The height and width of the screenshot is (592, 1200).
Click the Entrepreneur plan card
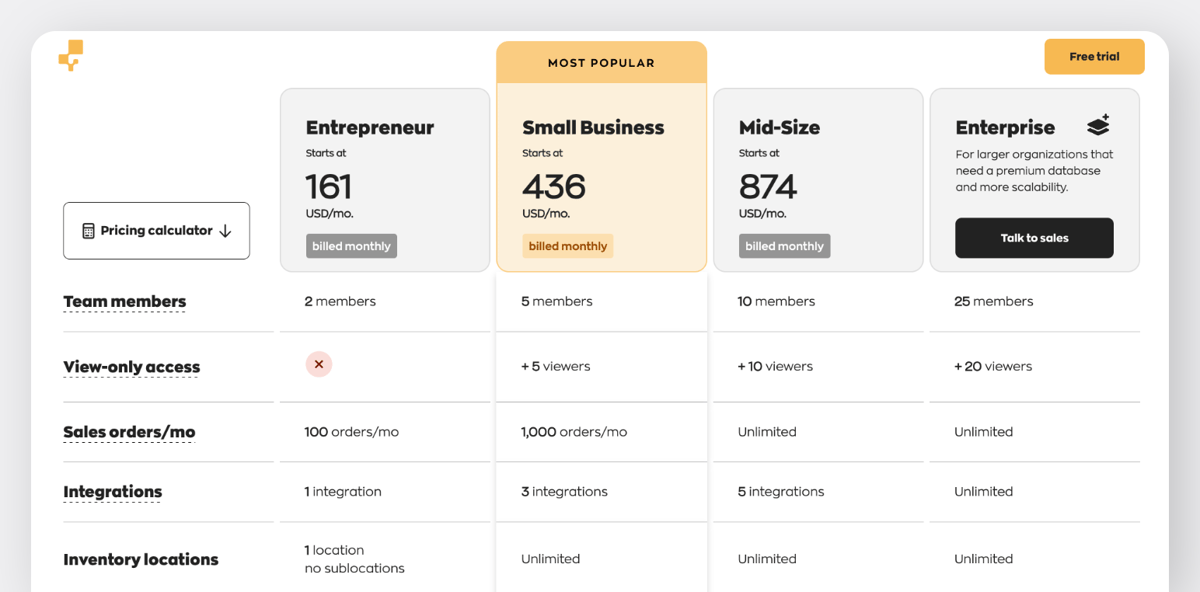(385, 180)
